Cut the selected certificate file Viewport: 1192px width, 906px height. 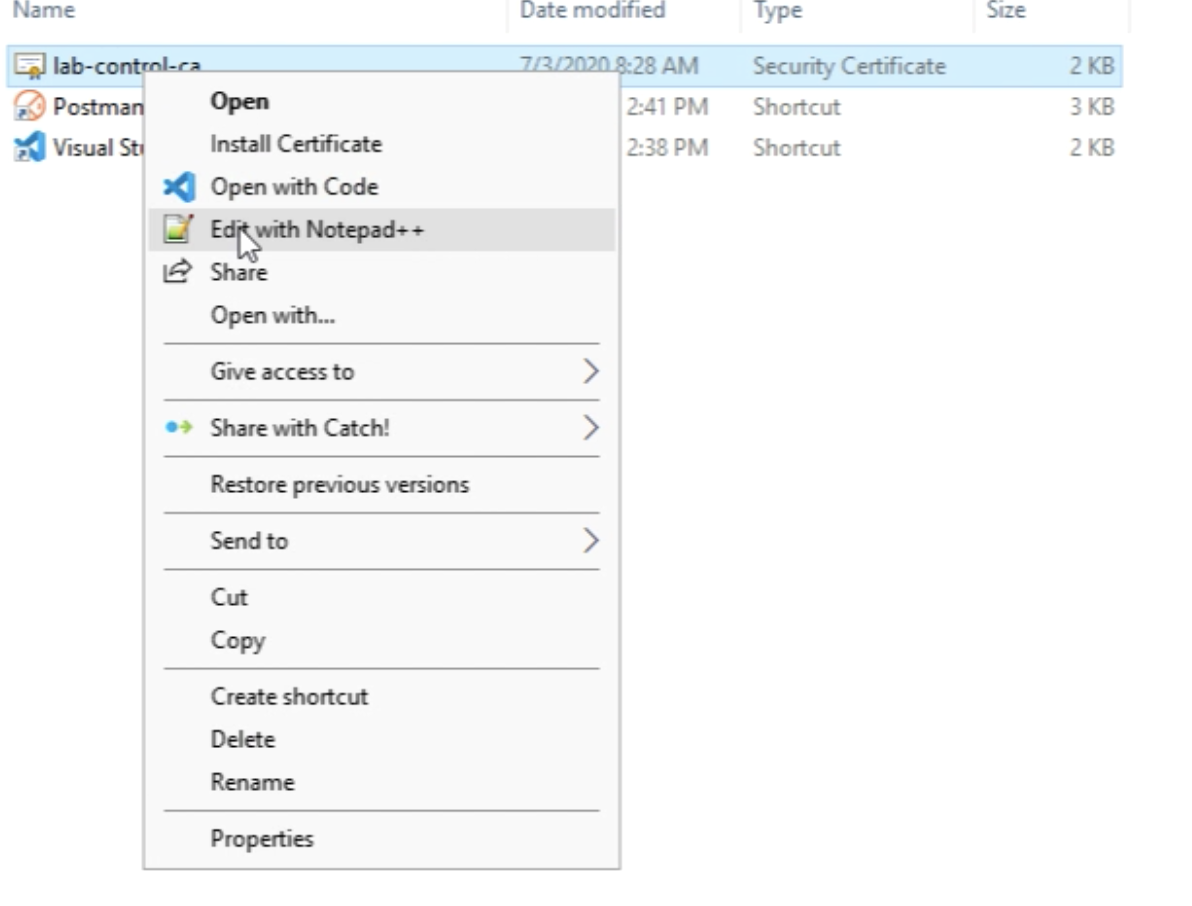click(x=228, y=597)
